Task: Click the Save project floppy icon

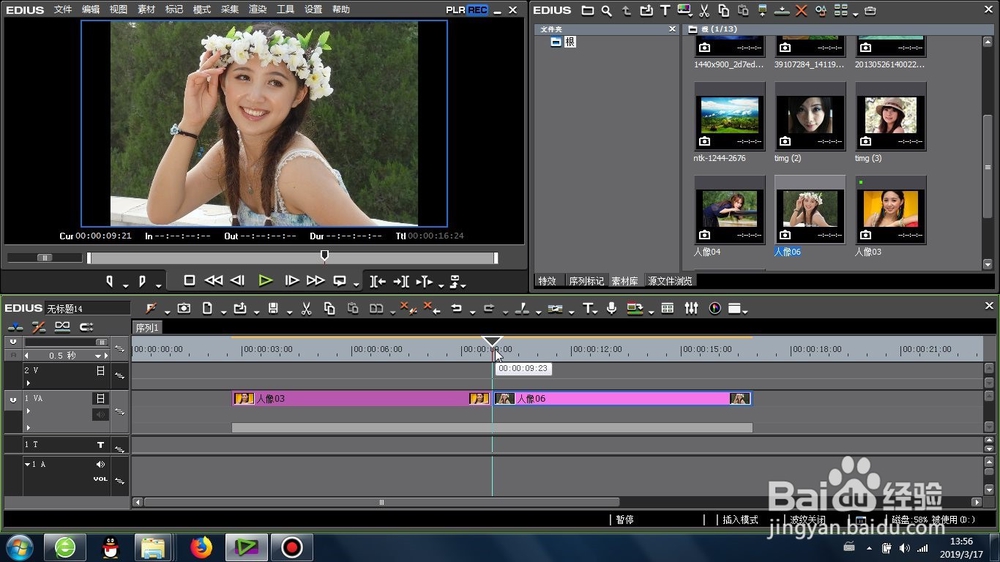Action: (x=273, y=309)
